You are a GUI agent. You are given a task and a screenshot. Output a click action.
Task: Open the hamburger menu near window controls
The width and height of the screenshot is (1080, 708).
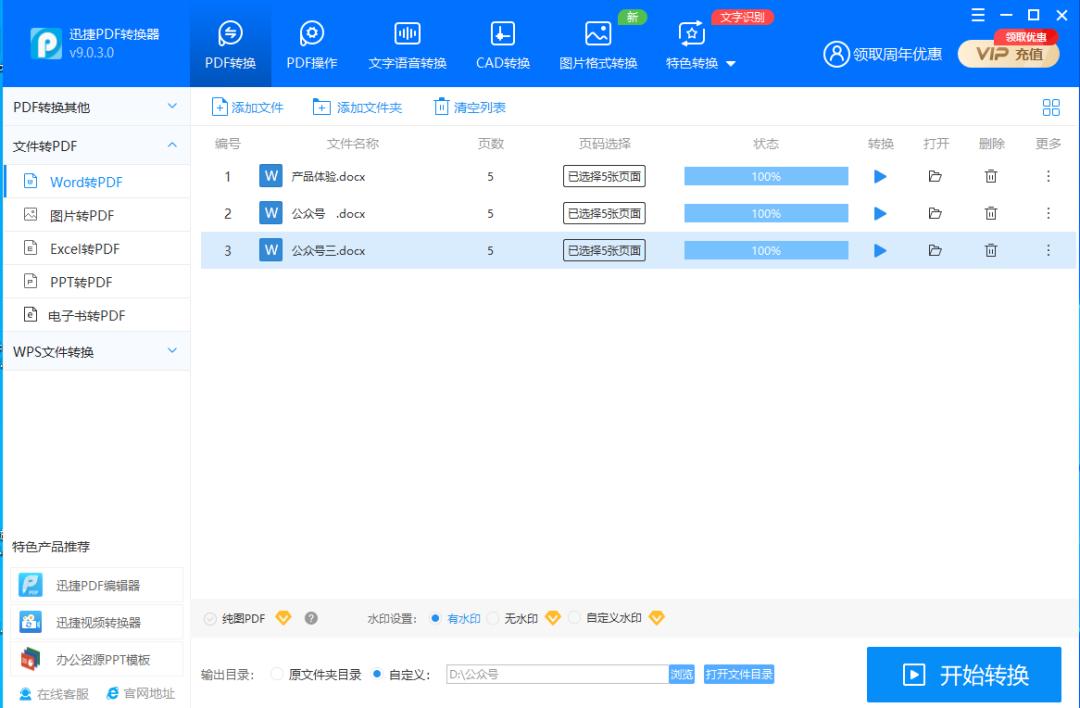pos(978,15)
